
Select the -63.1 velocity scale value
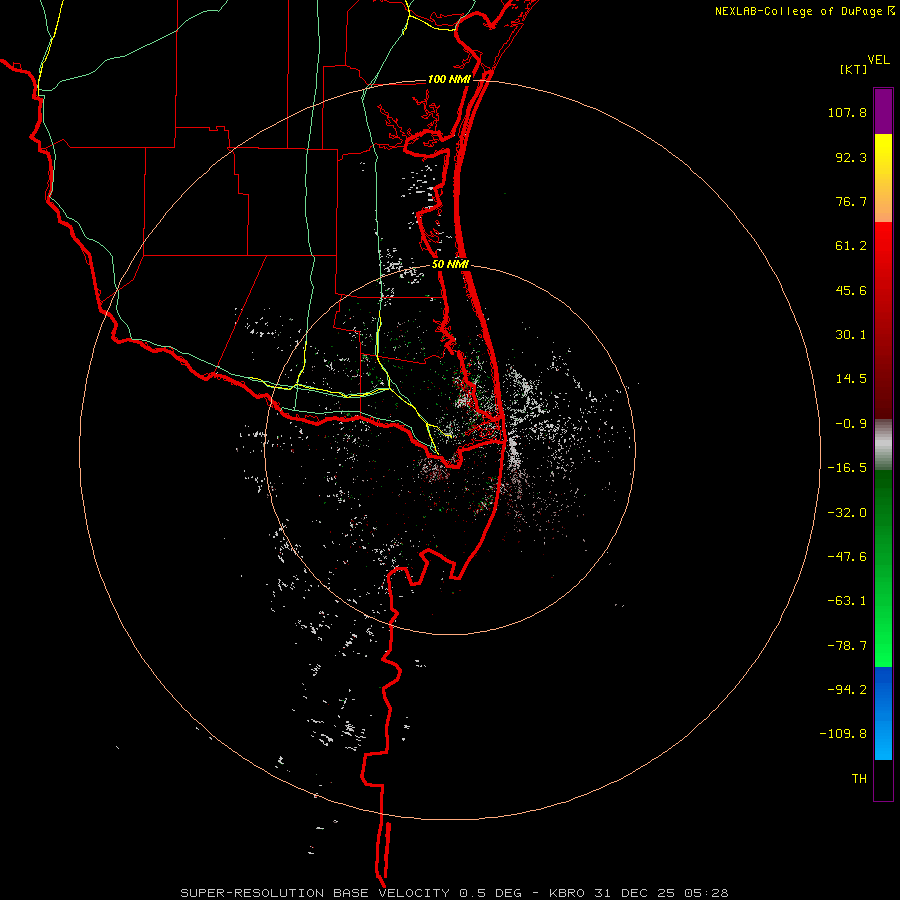coord(847,601)
